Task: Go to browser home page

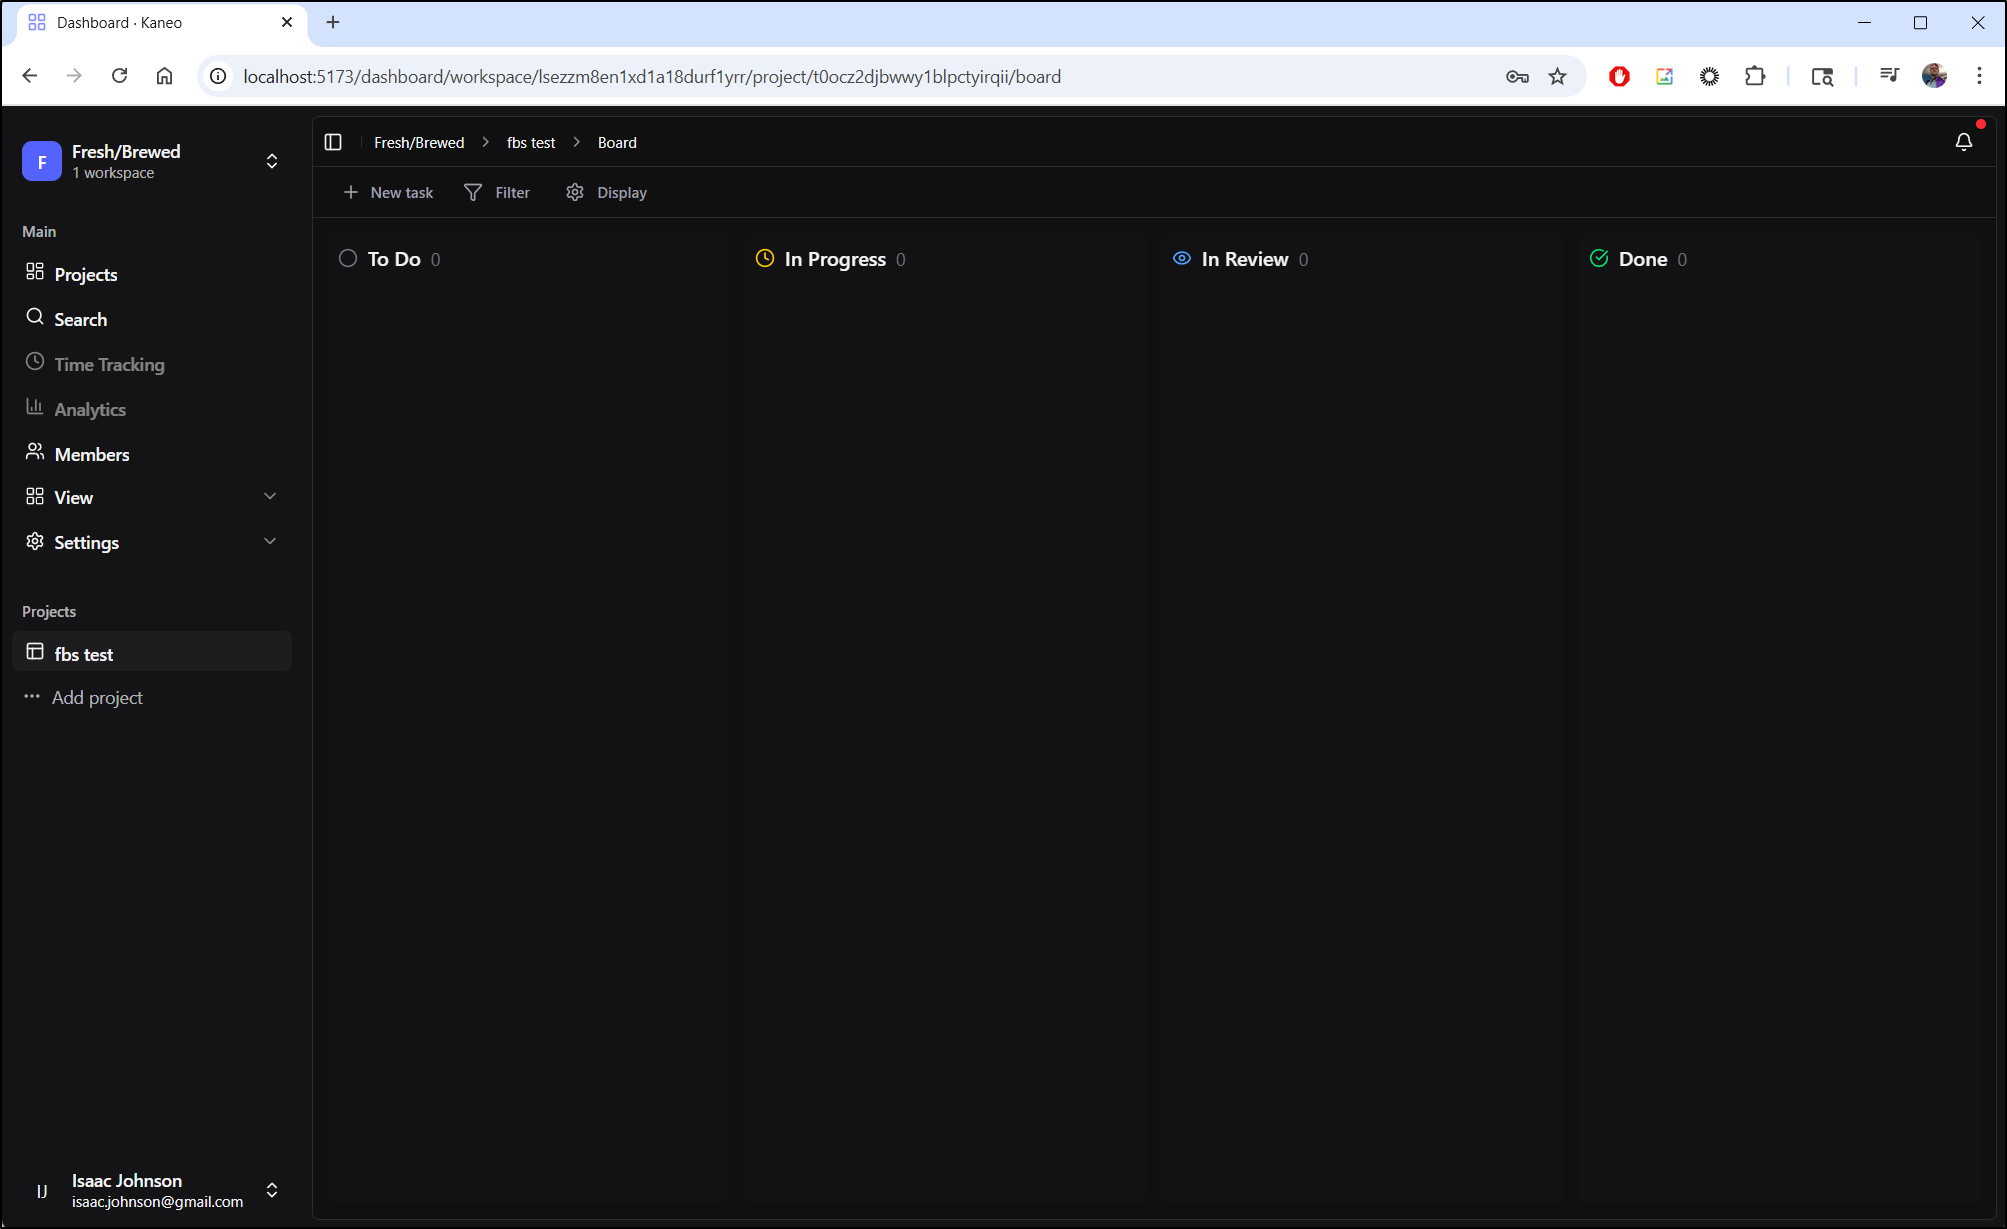Action: pyautogui.click(x=165, y=76)
